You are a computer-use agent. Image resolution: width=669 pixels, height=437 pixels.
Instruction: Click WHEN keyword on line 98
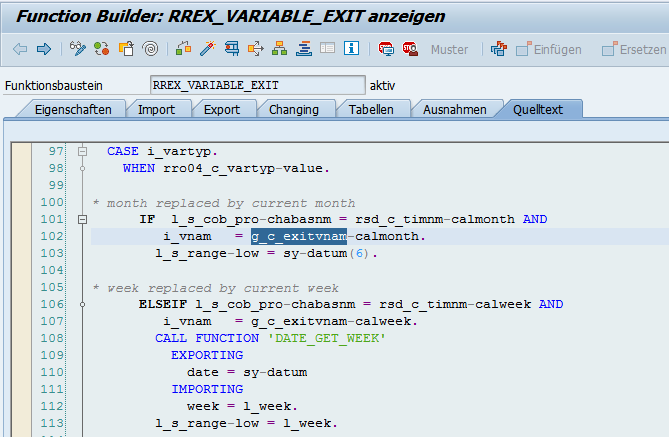(x=139, y=168)
